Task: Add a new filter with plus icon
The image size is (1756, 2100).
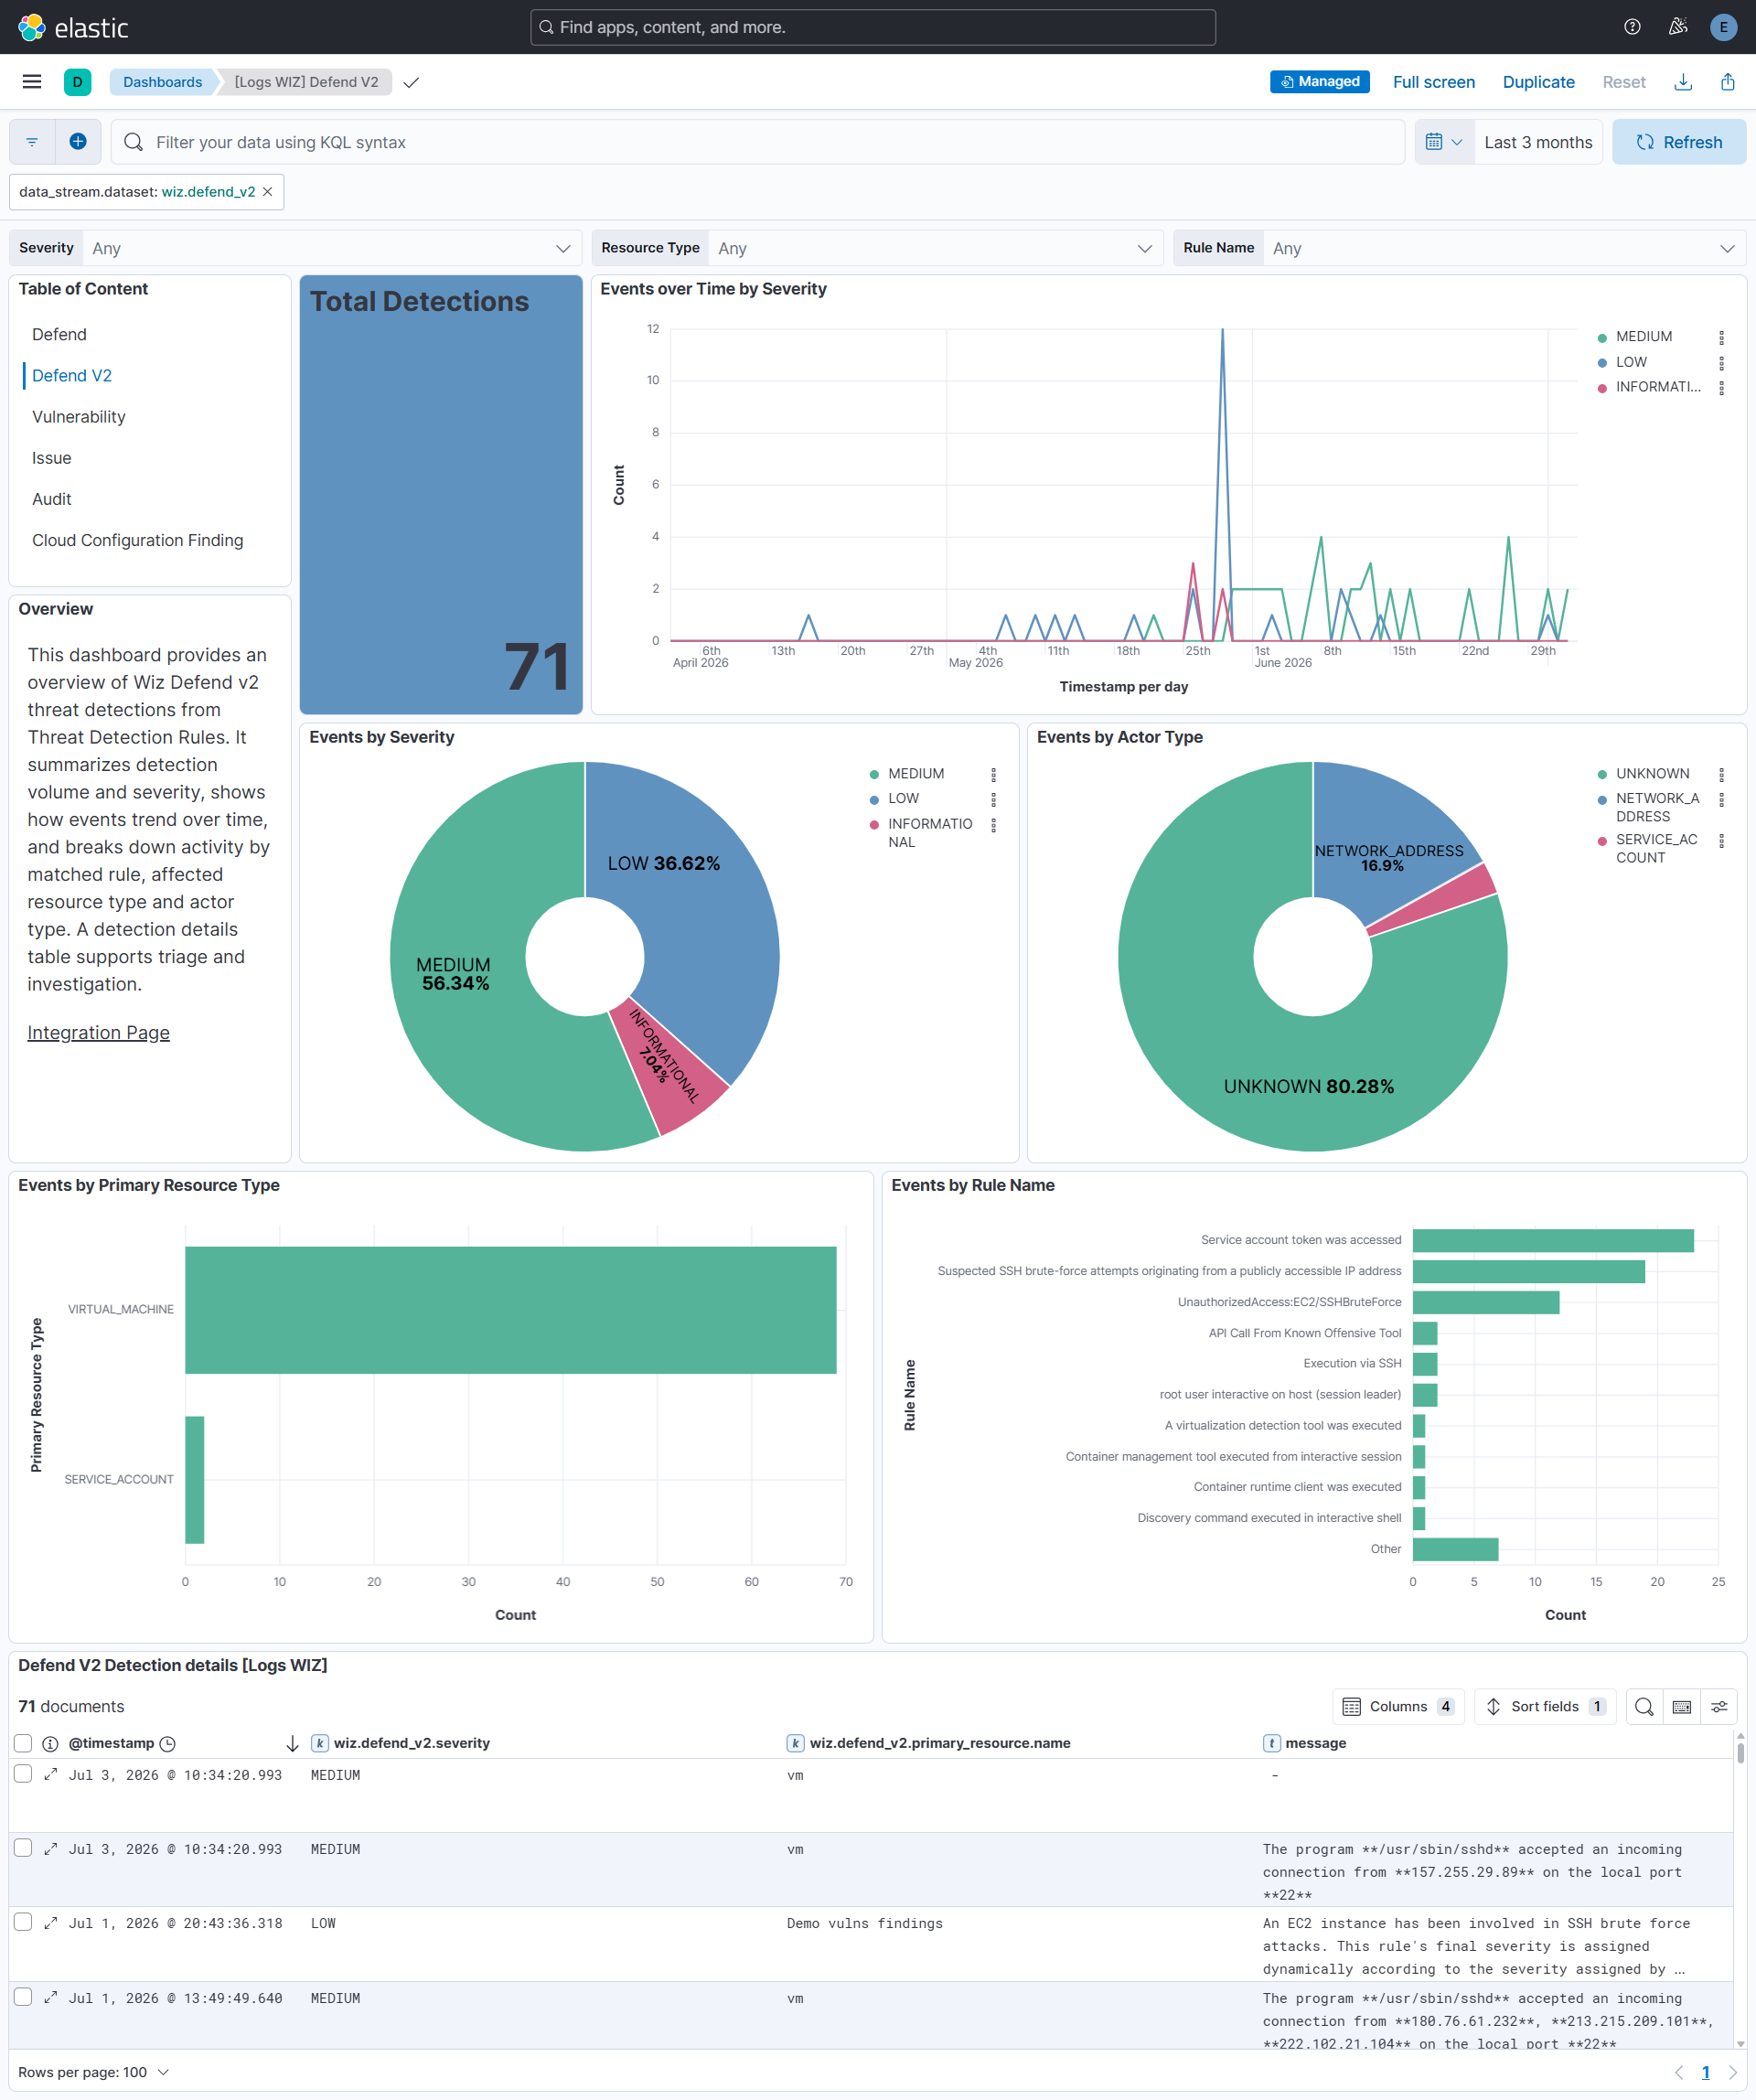Action: point(78,142)
